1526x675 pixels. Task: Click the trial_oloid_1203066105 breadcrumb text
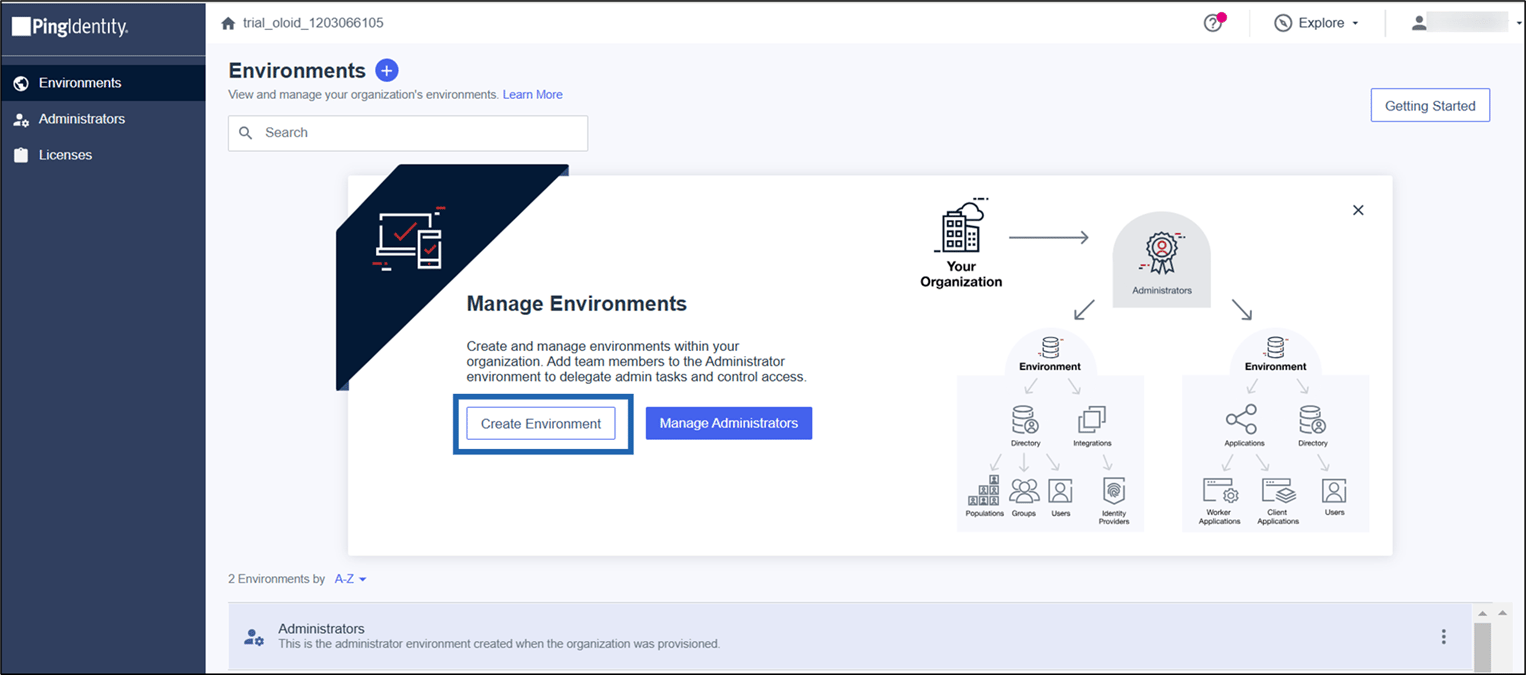[313, 23]
